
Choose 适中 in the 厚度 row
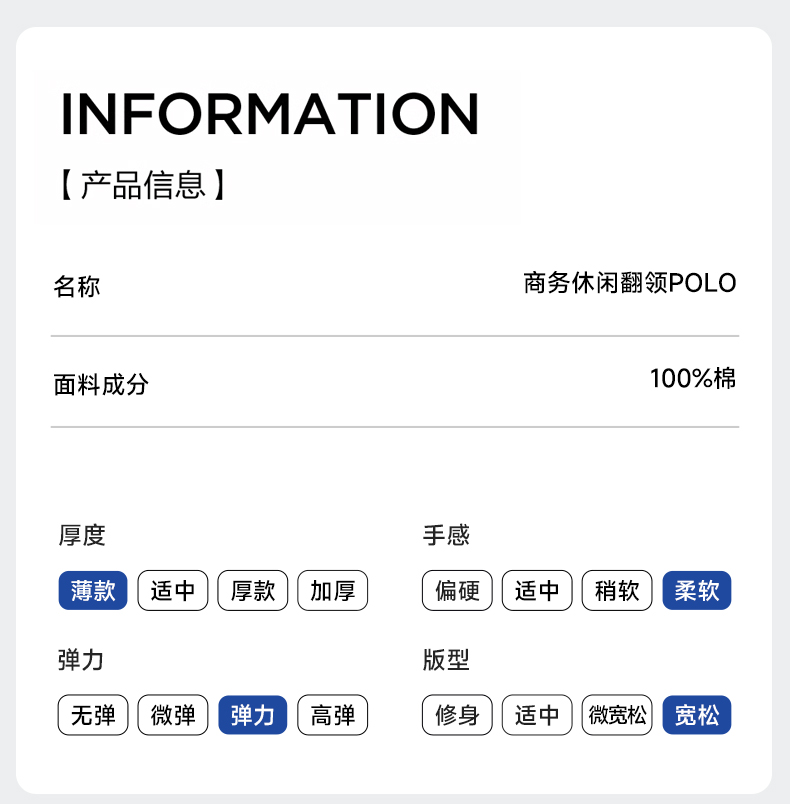click(x=173, y=591)
